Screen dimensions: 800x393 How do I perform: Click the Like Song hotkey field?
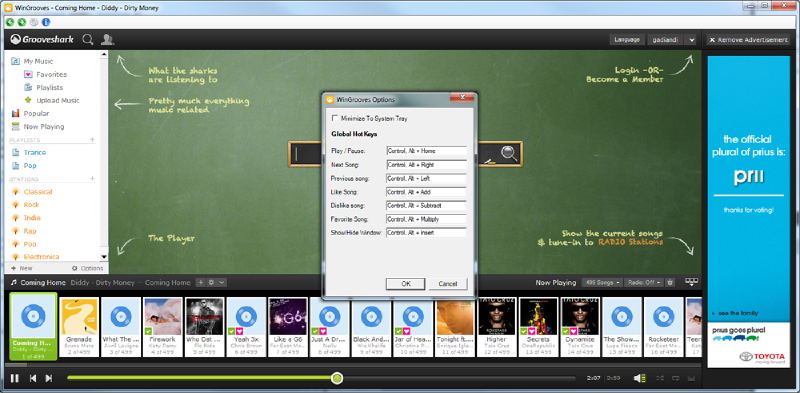[x=427, y=192]
